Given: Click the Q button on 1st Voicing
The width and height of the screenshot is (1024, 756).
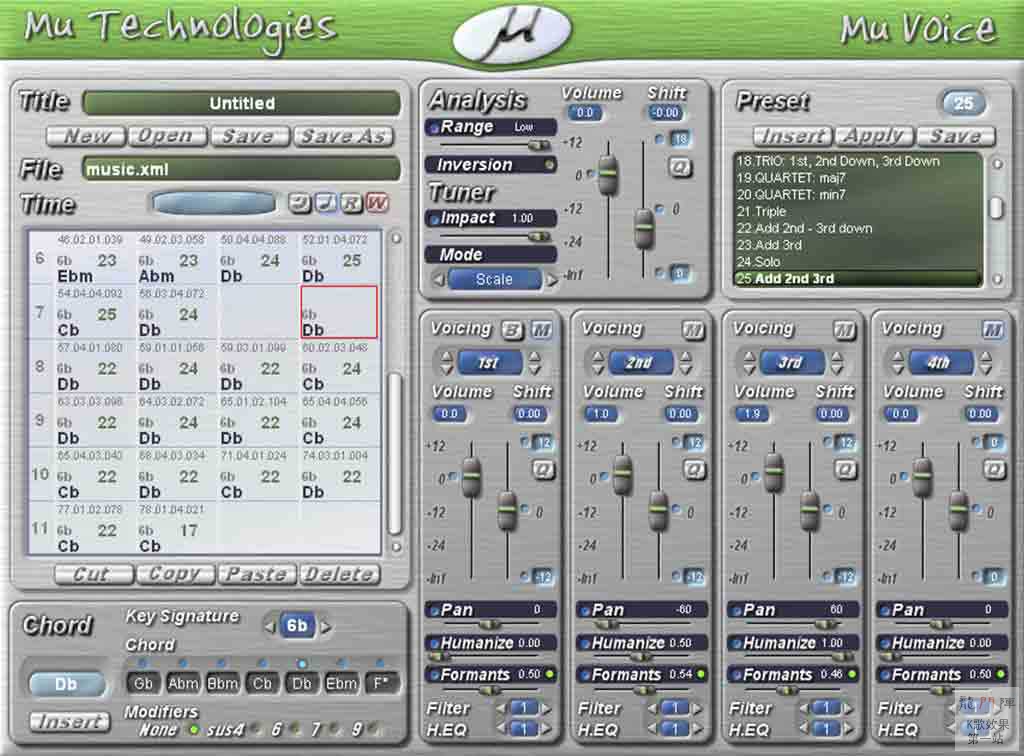Looking at the screenshot, I should (x=543, y=469).
